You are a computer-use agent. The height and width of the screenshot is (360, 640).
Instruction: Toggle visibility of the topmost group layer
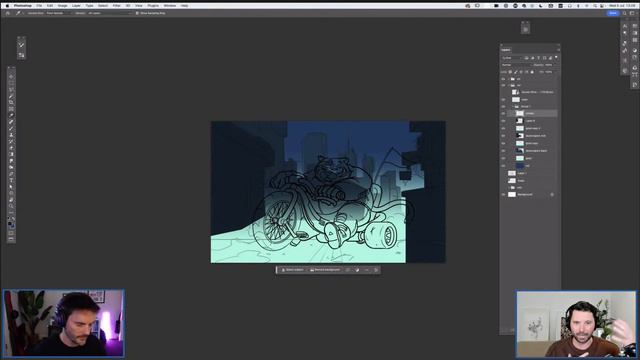pos(503,79)
